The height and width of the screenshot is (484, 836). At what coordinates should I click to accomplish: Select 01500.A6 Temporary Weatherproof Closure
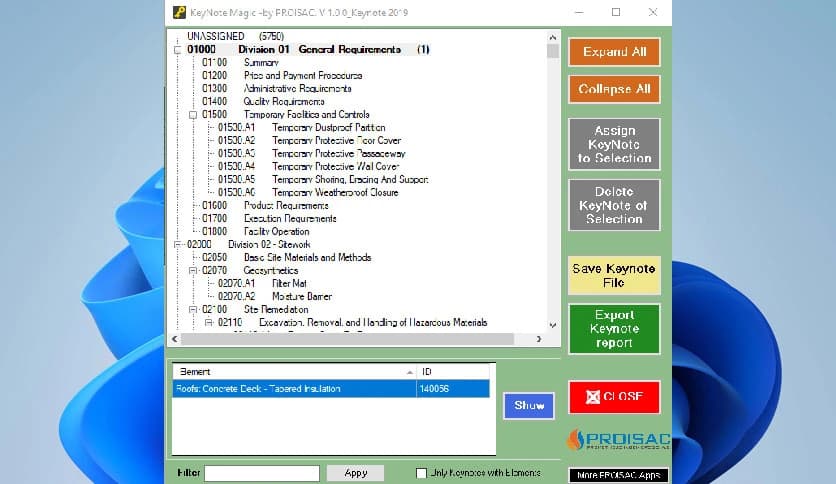pos(308,192)
